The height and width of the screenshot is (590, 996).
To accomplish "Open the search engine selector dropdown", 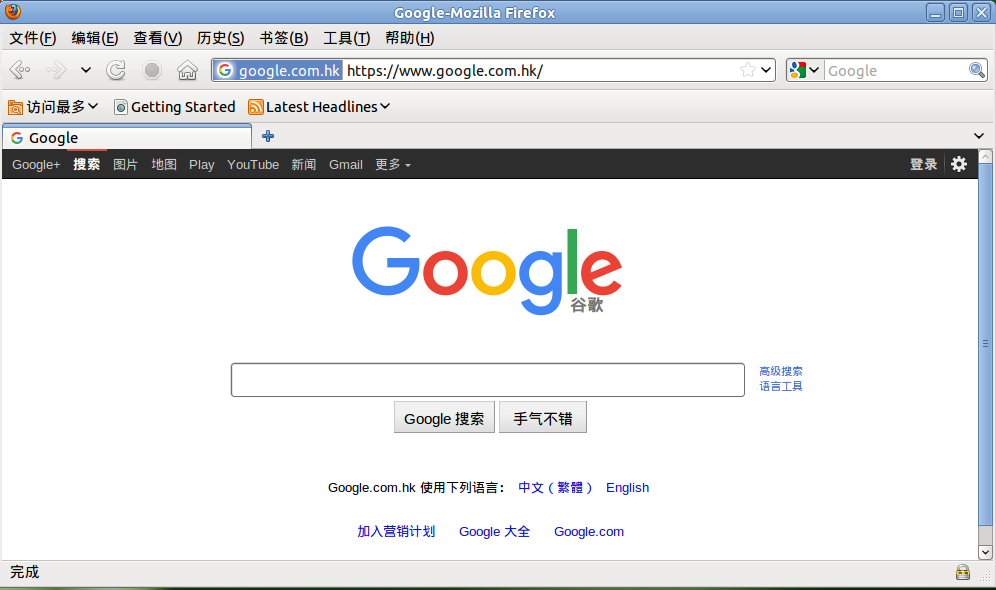I will point(805,70).
